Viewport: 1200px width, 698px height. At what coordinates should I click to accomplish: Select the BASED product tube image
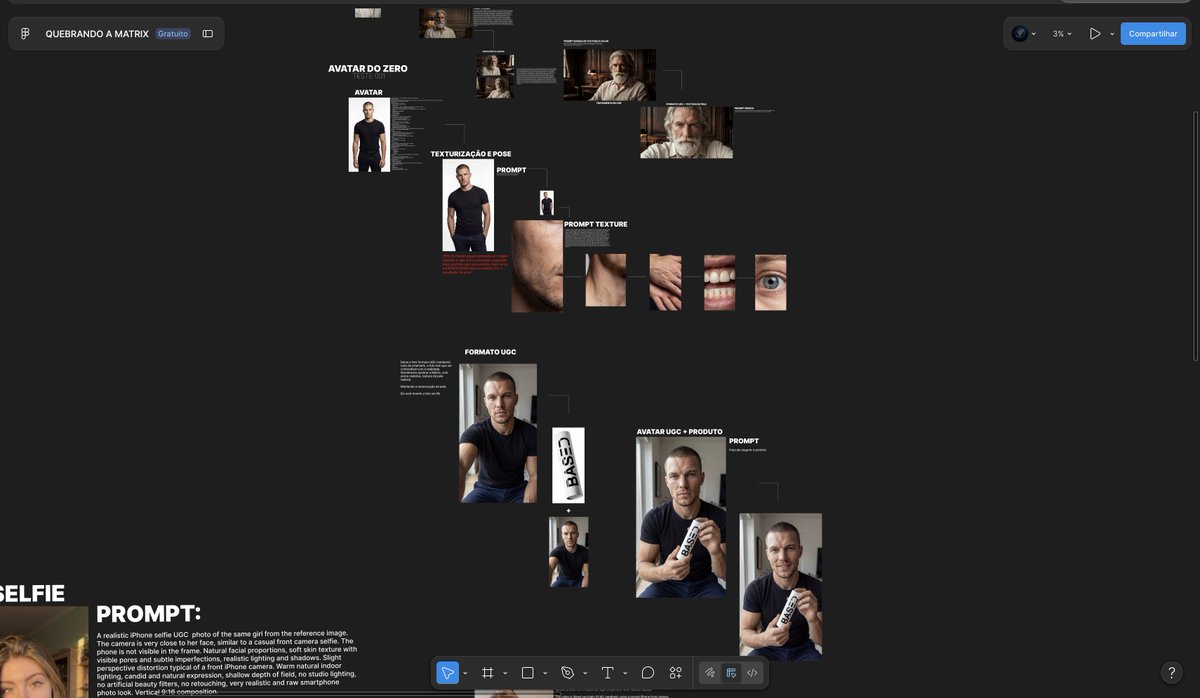(568, 465)
